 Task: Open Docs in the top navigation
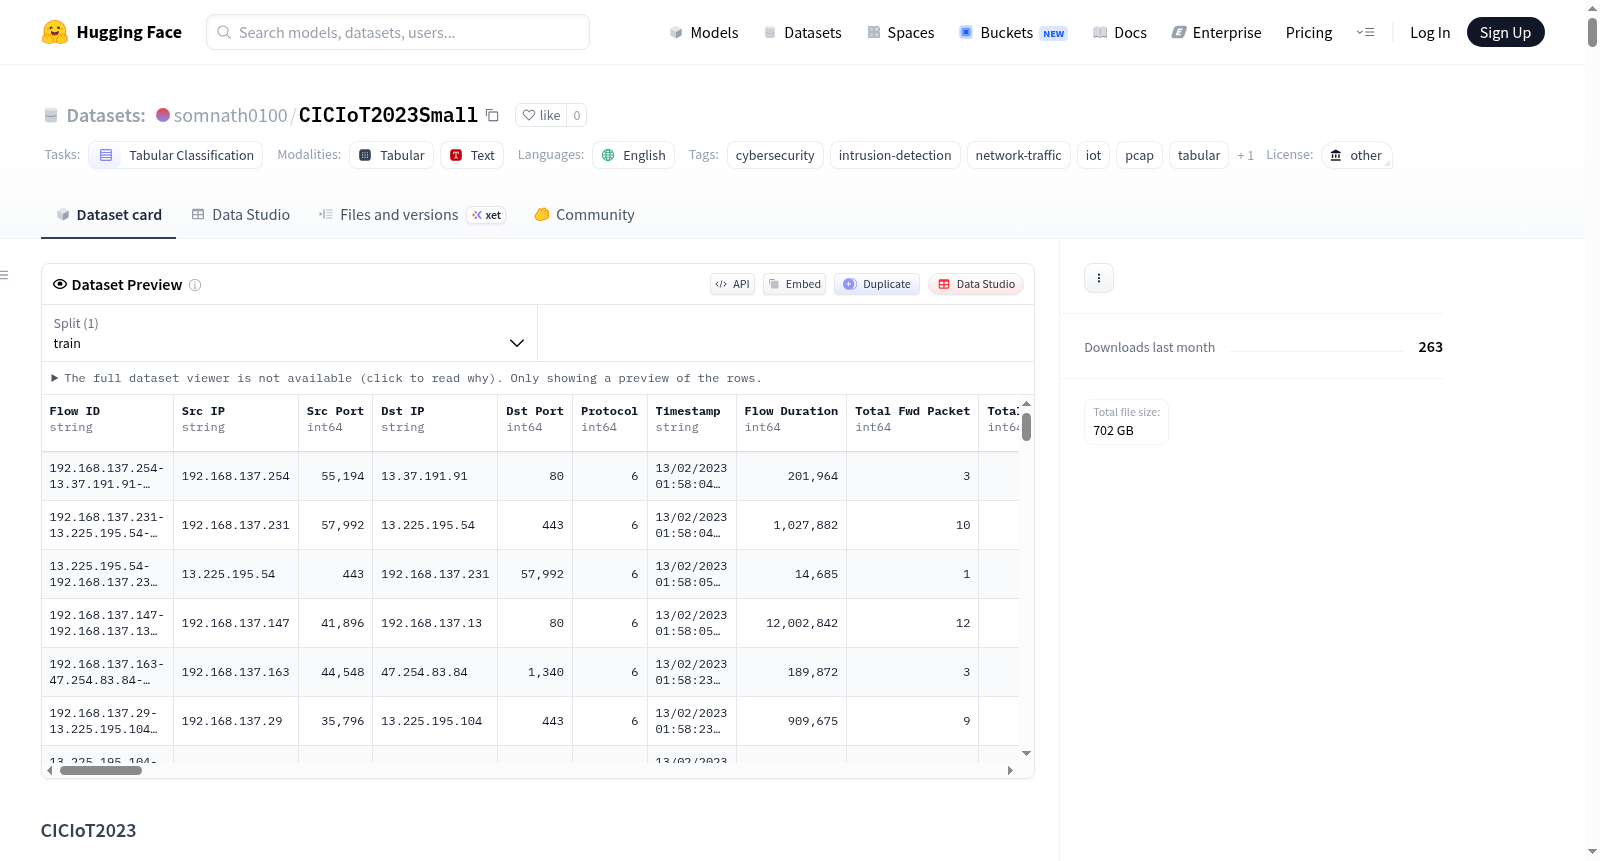point(1120,32)
